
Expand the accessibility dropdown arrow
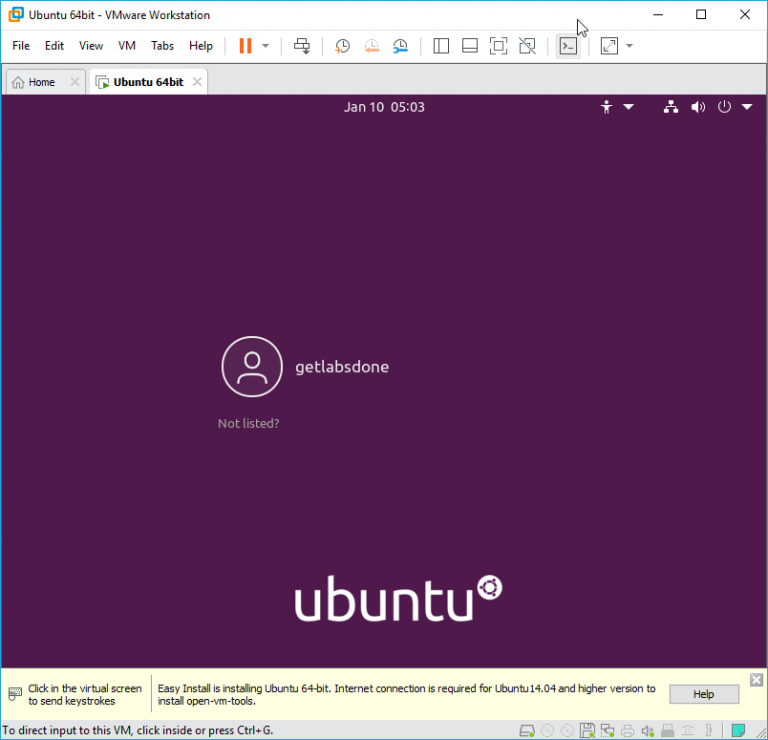point(628,107)
